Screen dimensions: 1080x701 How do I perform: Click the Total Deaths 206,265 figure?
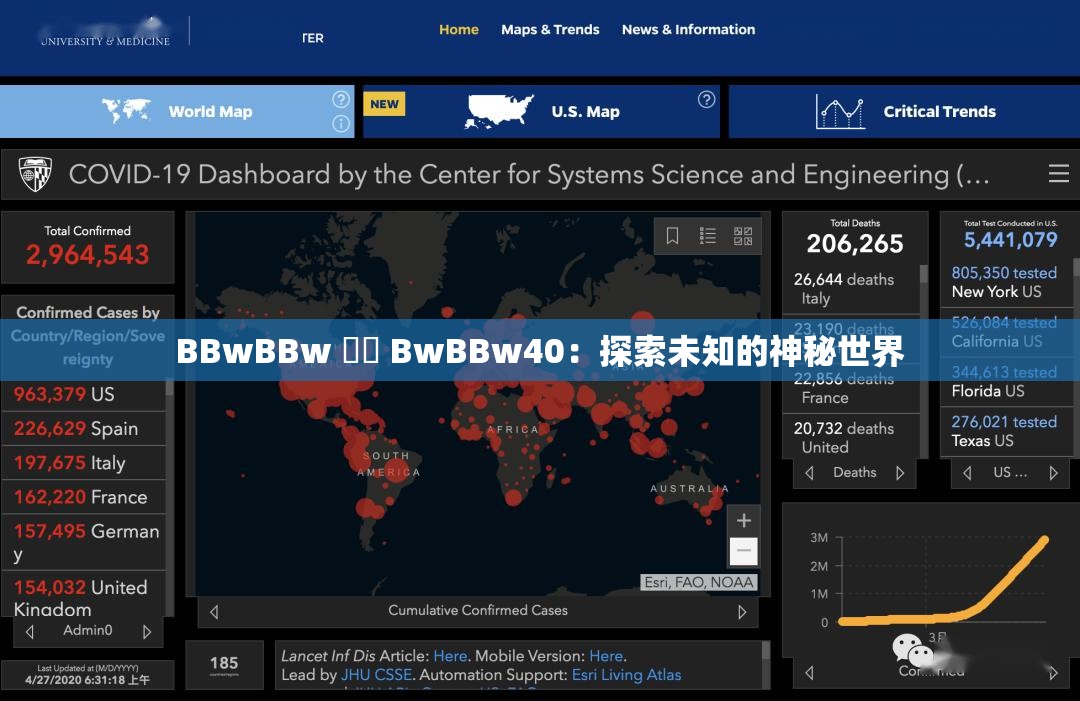[855, 244]
